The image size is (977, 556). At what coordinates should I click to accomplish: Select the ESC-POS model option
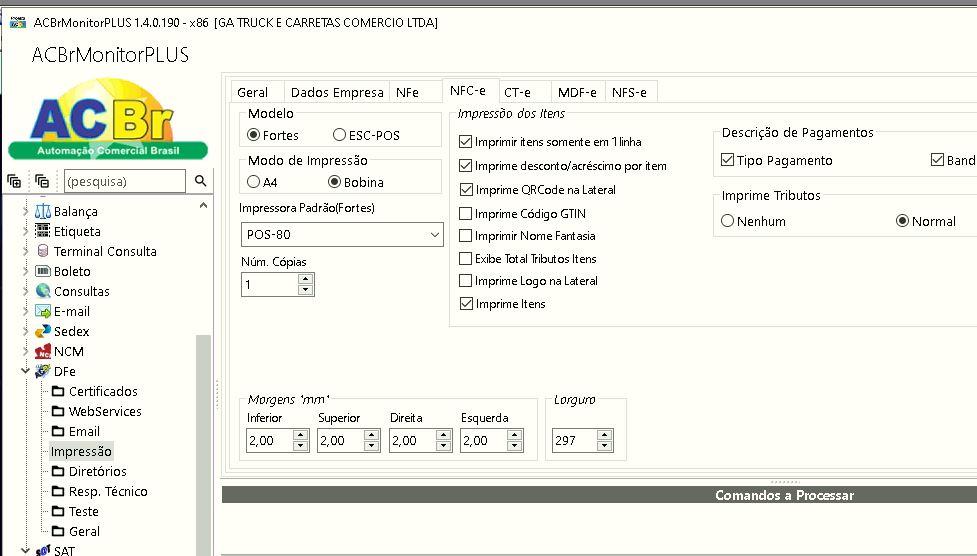pos(339,135)
